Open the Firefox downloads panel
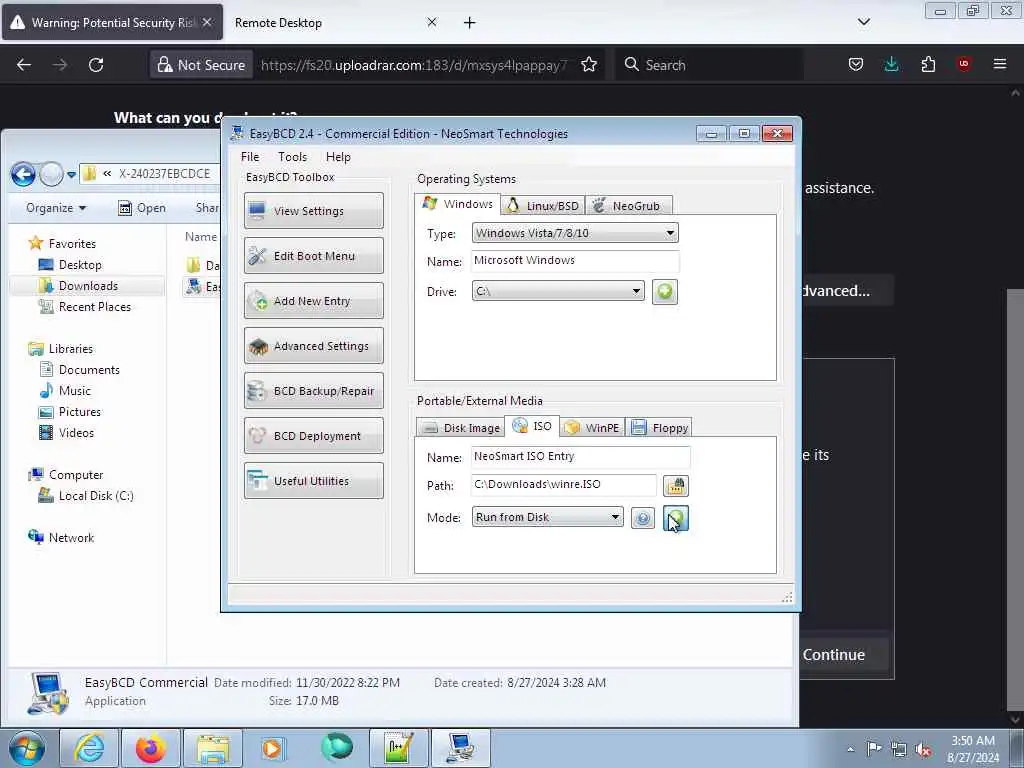 (891, 65)
